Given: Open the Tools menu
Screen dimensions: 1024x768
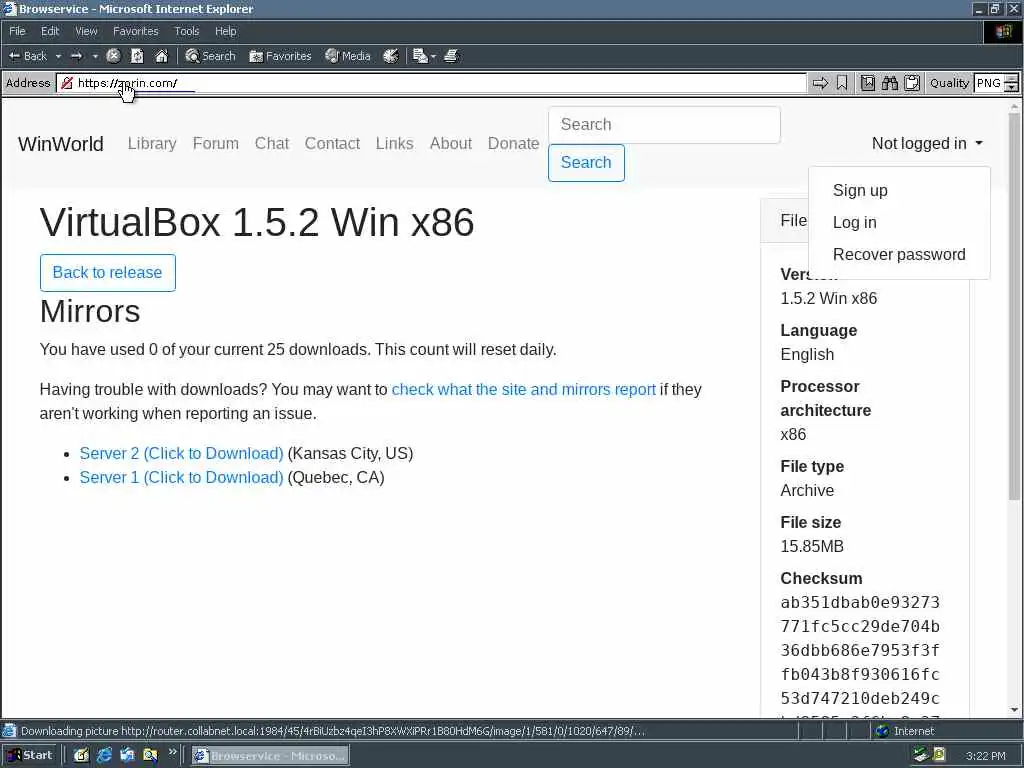Looking at the screenshot, I should click(x=186, y=31).
